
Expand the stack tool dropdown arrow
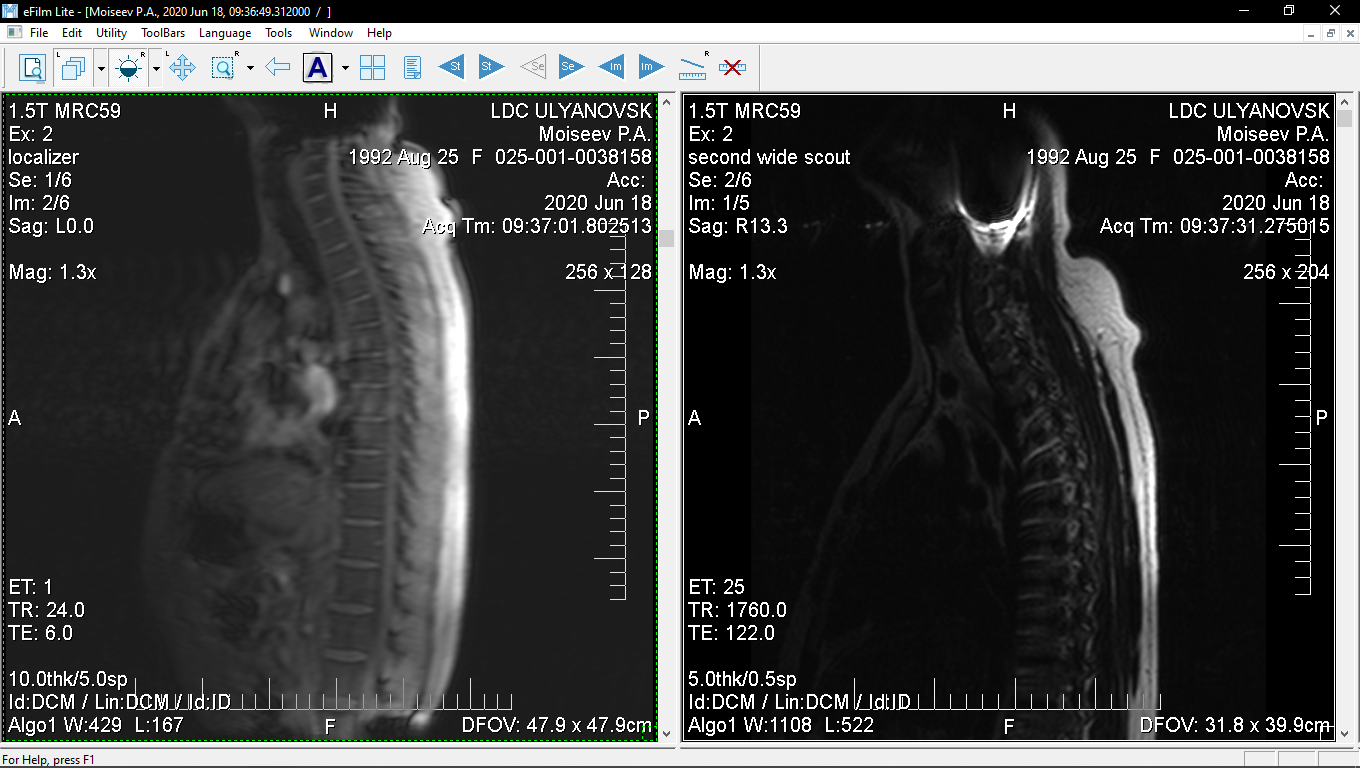[101, 68]
